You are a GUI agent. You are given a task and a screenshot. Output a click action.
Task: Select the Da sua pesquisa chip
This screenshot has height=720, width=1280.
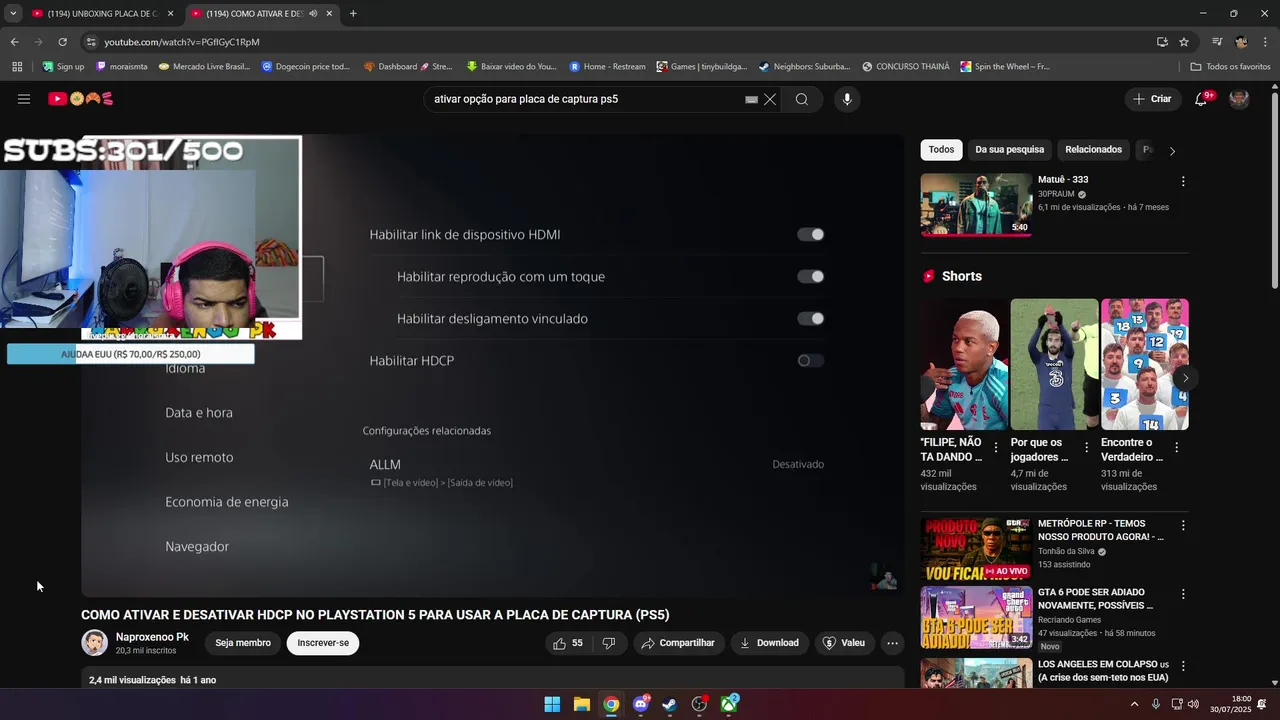[x=1009, y=150]
